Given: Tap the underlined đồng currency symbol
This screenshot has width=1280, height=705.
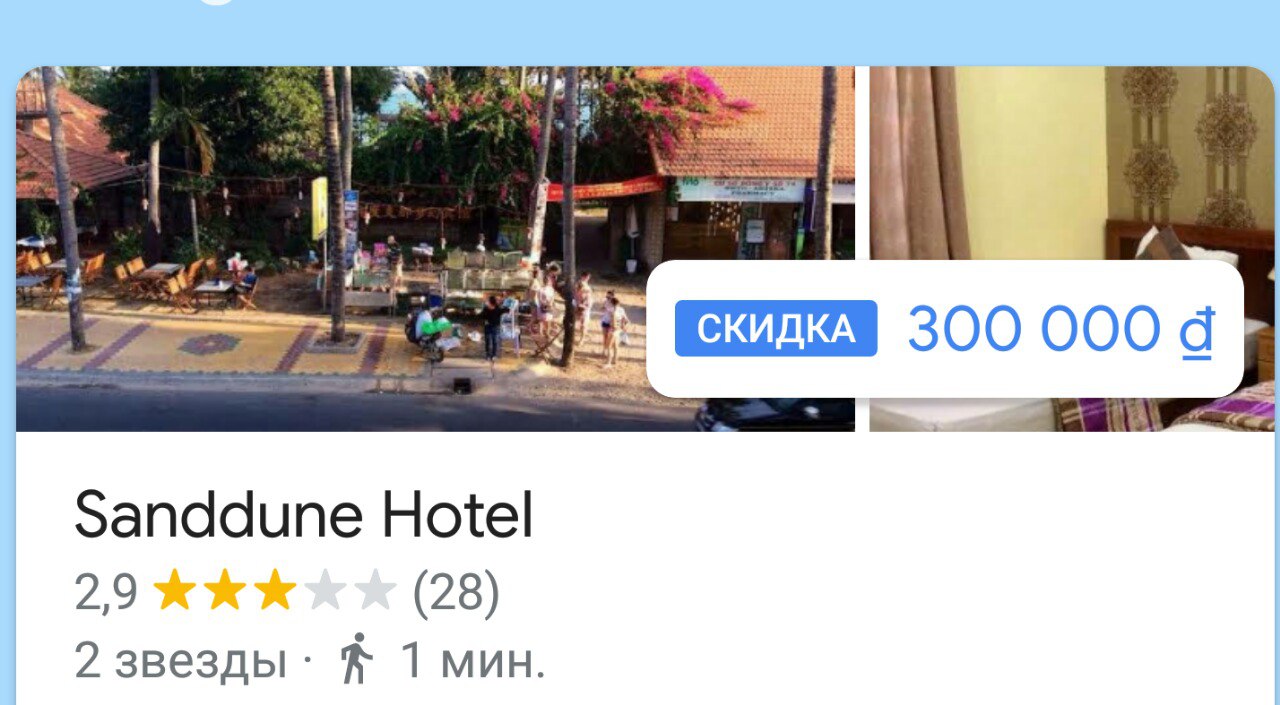Looking at the screenshot, I should pyautogui.click(x=1196, y=330).
